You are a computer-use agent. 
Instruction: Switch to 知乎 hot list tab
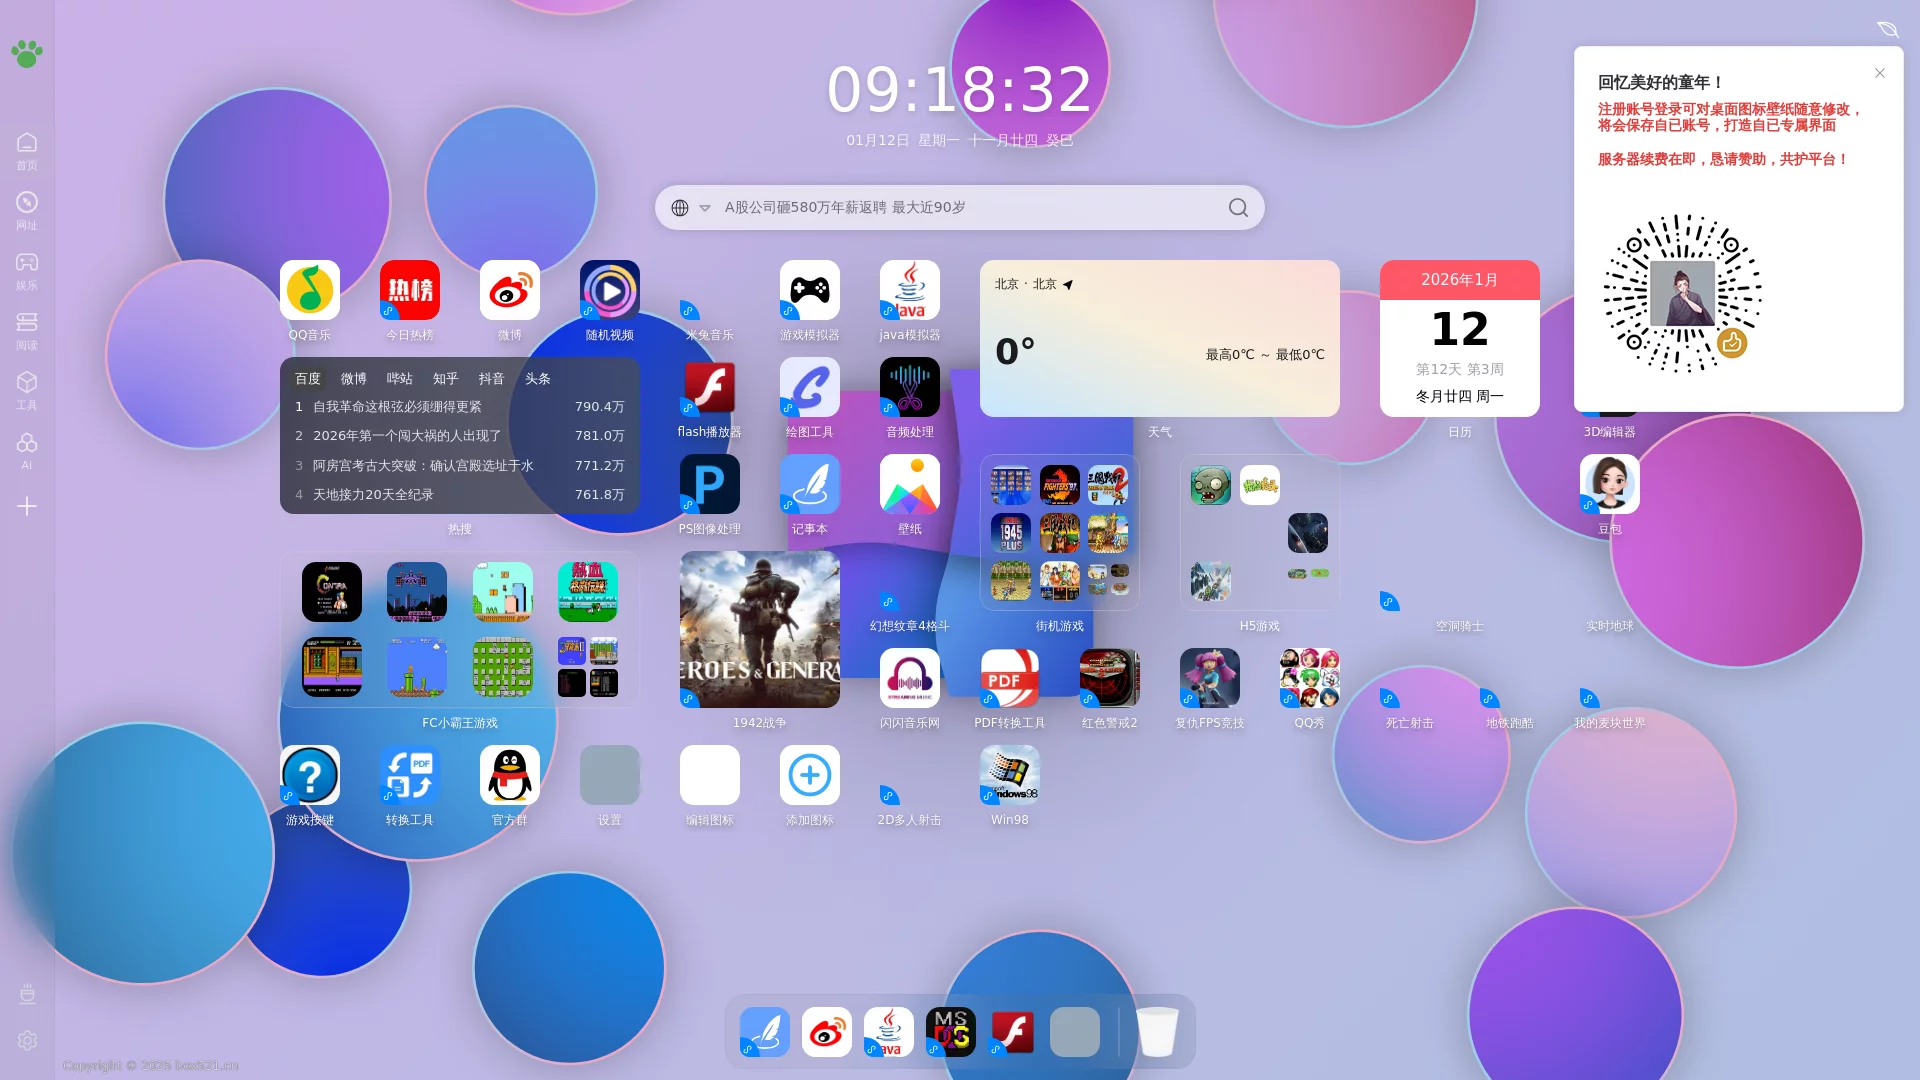point(445,379)
